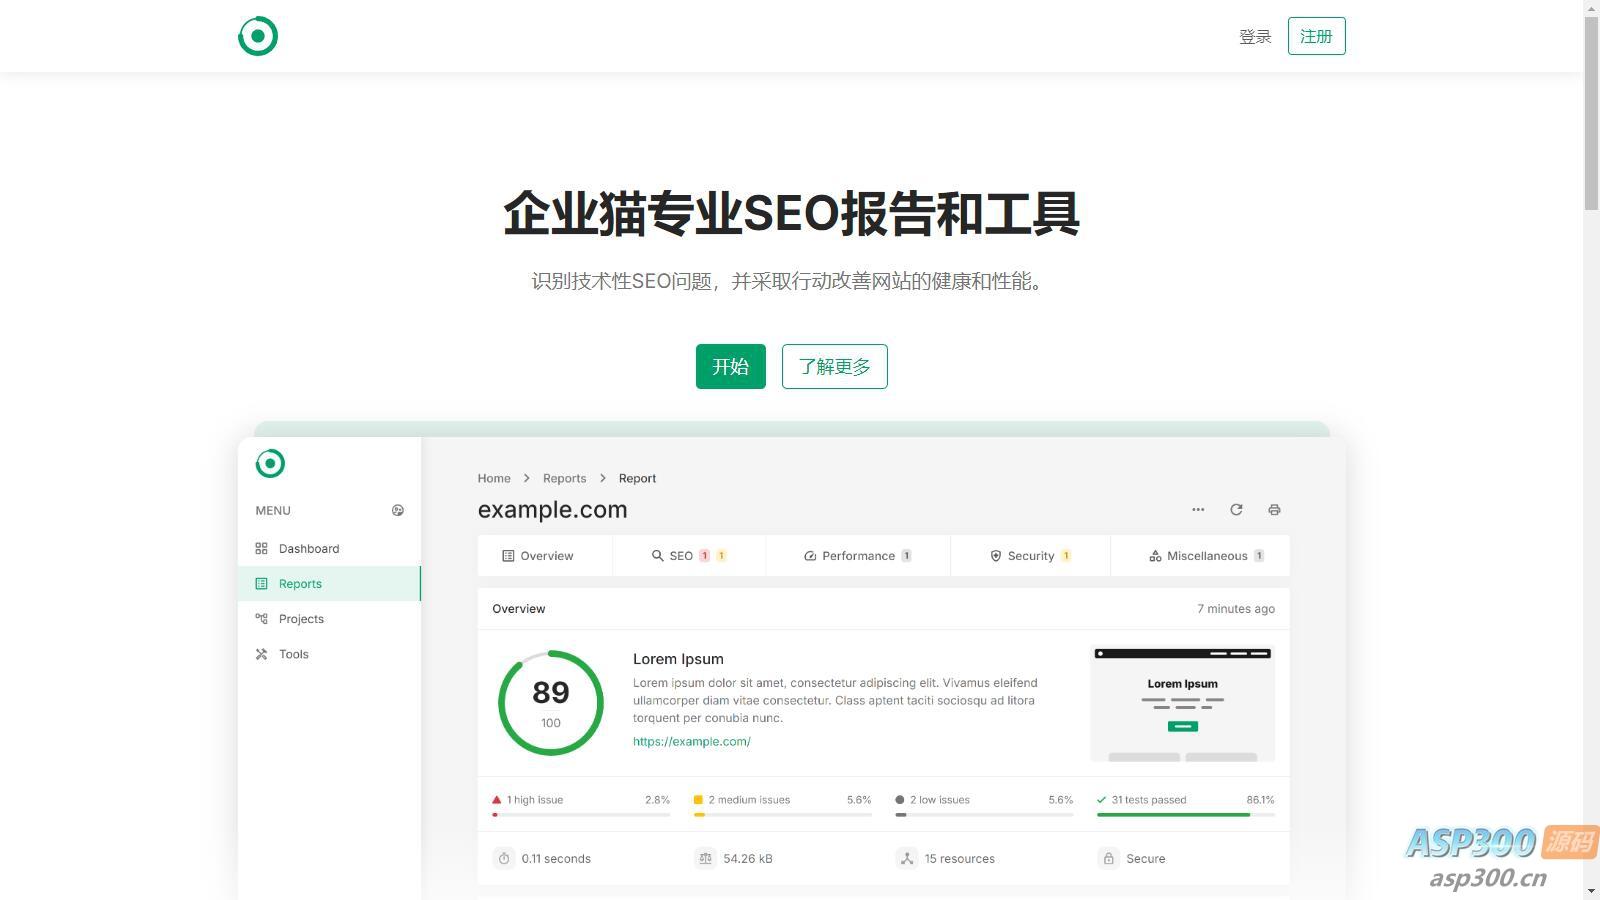Viewport: 1600px width, 900px height.
Task: Click the lock icon beside Secure
Action: 1108,859
